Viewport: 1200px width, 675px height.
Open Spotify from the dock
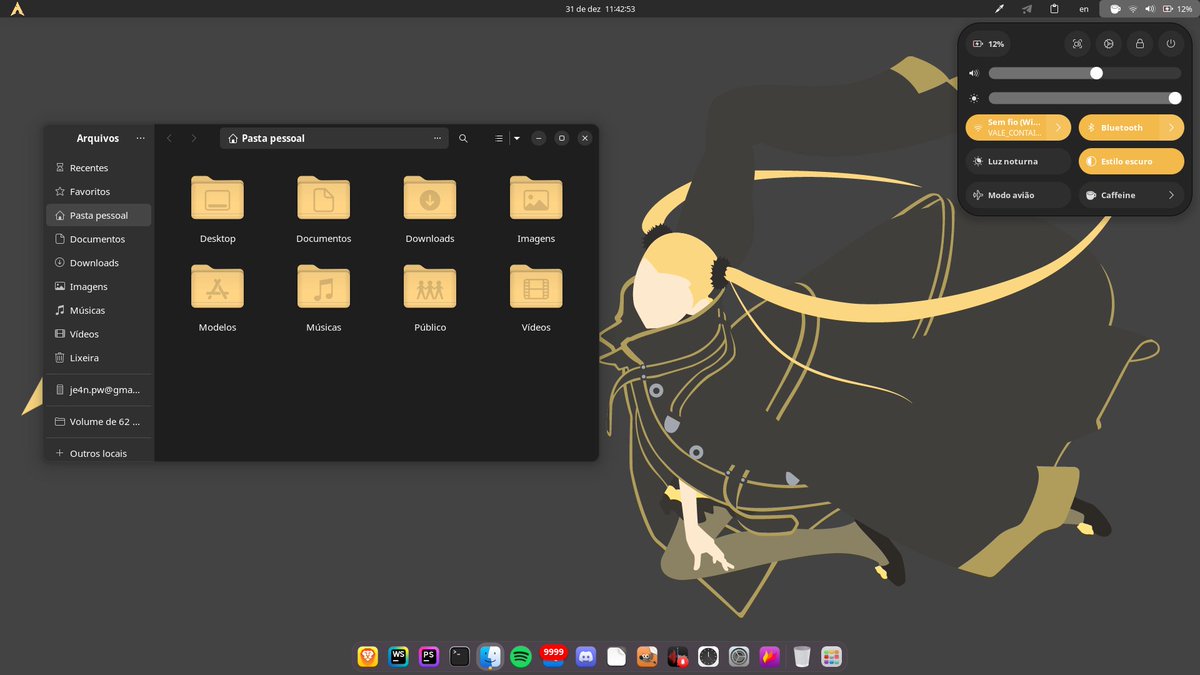(520, 657)
